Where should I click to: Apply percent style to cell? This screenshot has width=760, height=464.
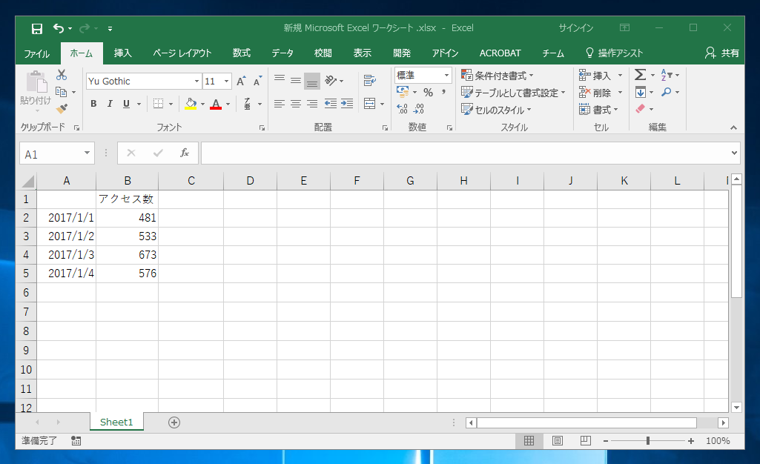pyautogui.click(x=428, y=92)
